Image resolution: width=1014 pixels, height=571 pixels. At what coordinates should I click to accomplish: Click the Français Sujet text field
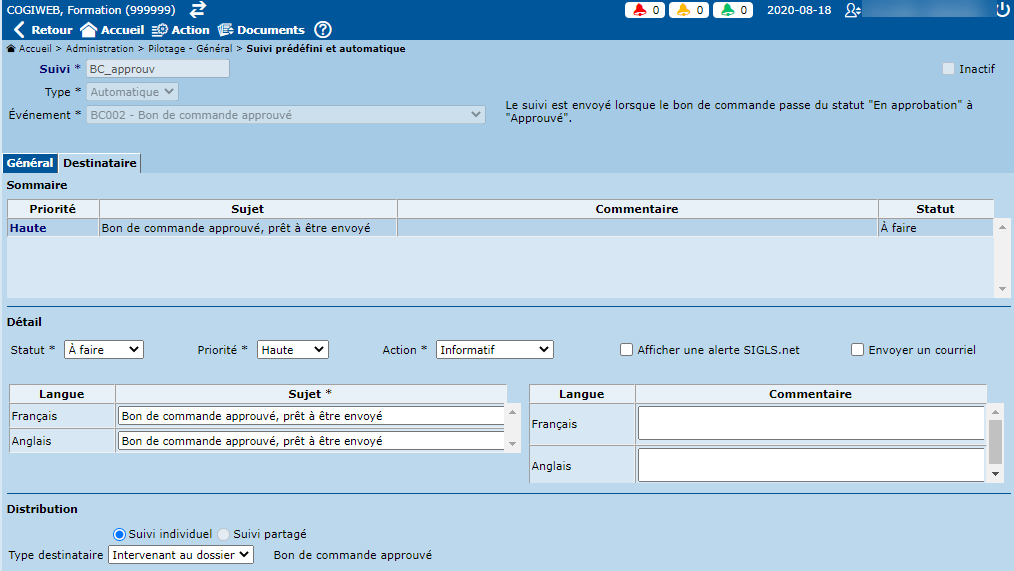coord(310,416)
